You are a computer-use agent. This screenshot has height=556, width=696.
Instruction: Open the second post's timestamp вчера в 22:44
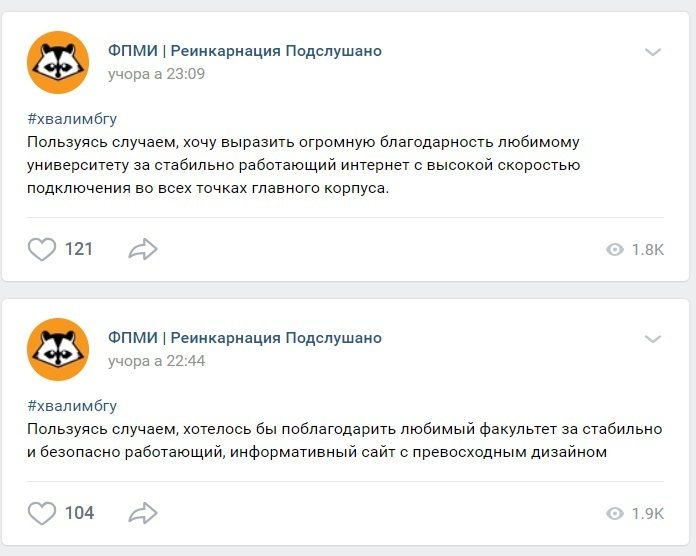156,361
